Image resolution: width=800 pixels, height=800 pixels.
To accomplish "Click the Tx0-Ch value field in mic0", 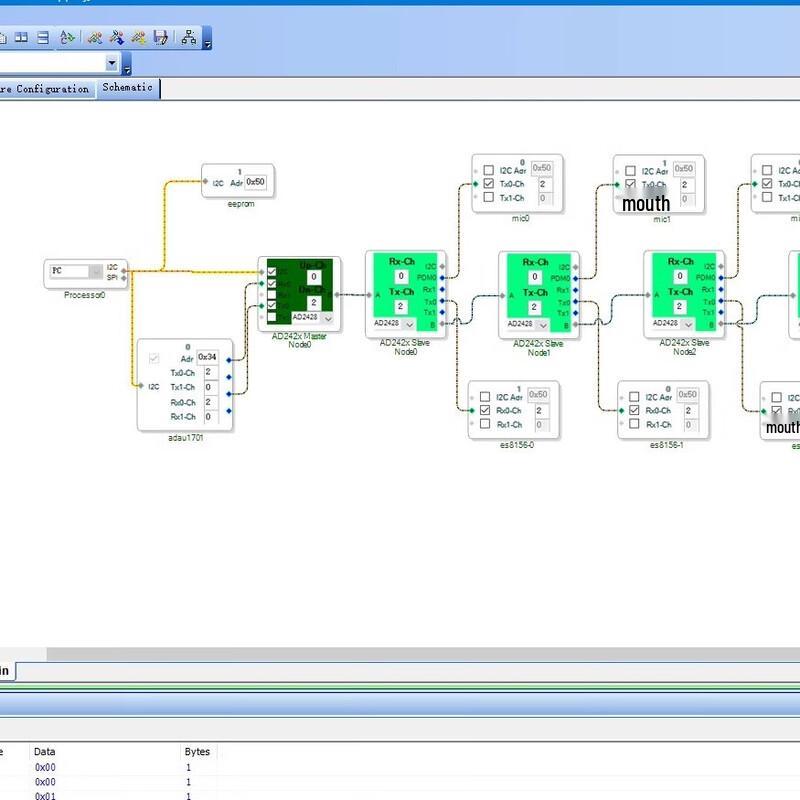I will [x=545, y=184].
